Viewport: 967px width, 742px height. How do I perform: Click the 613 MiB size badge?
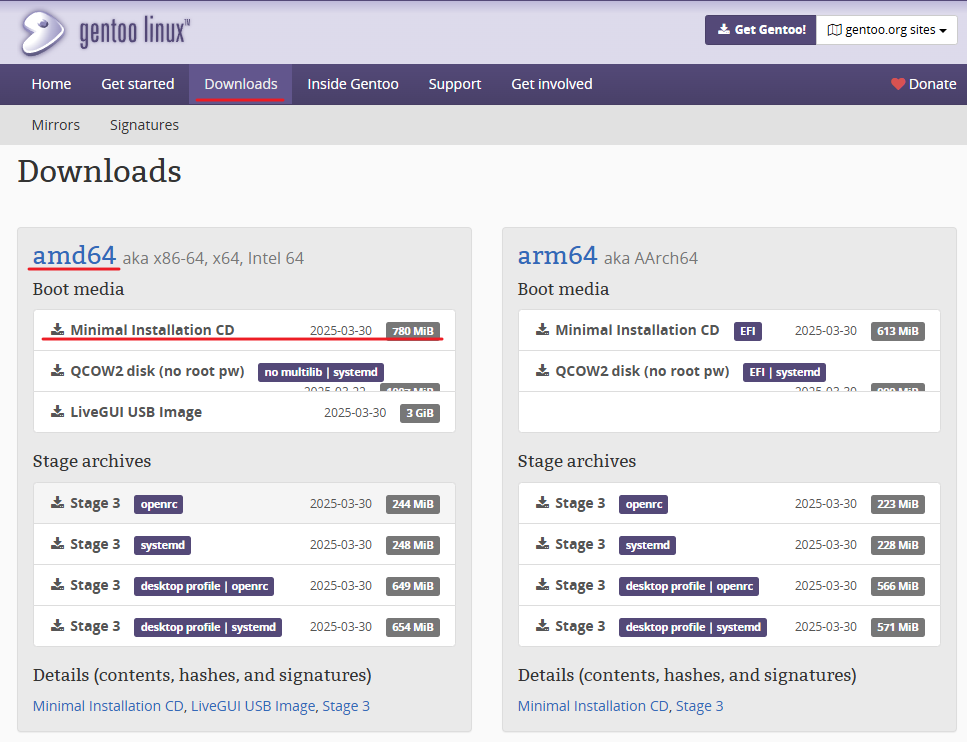897,331
